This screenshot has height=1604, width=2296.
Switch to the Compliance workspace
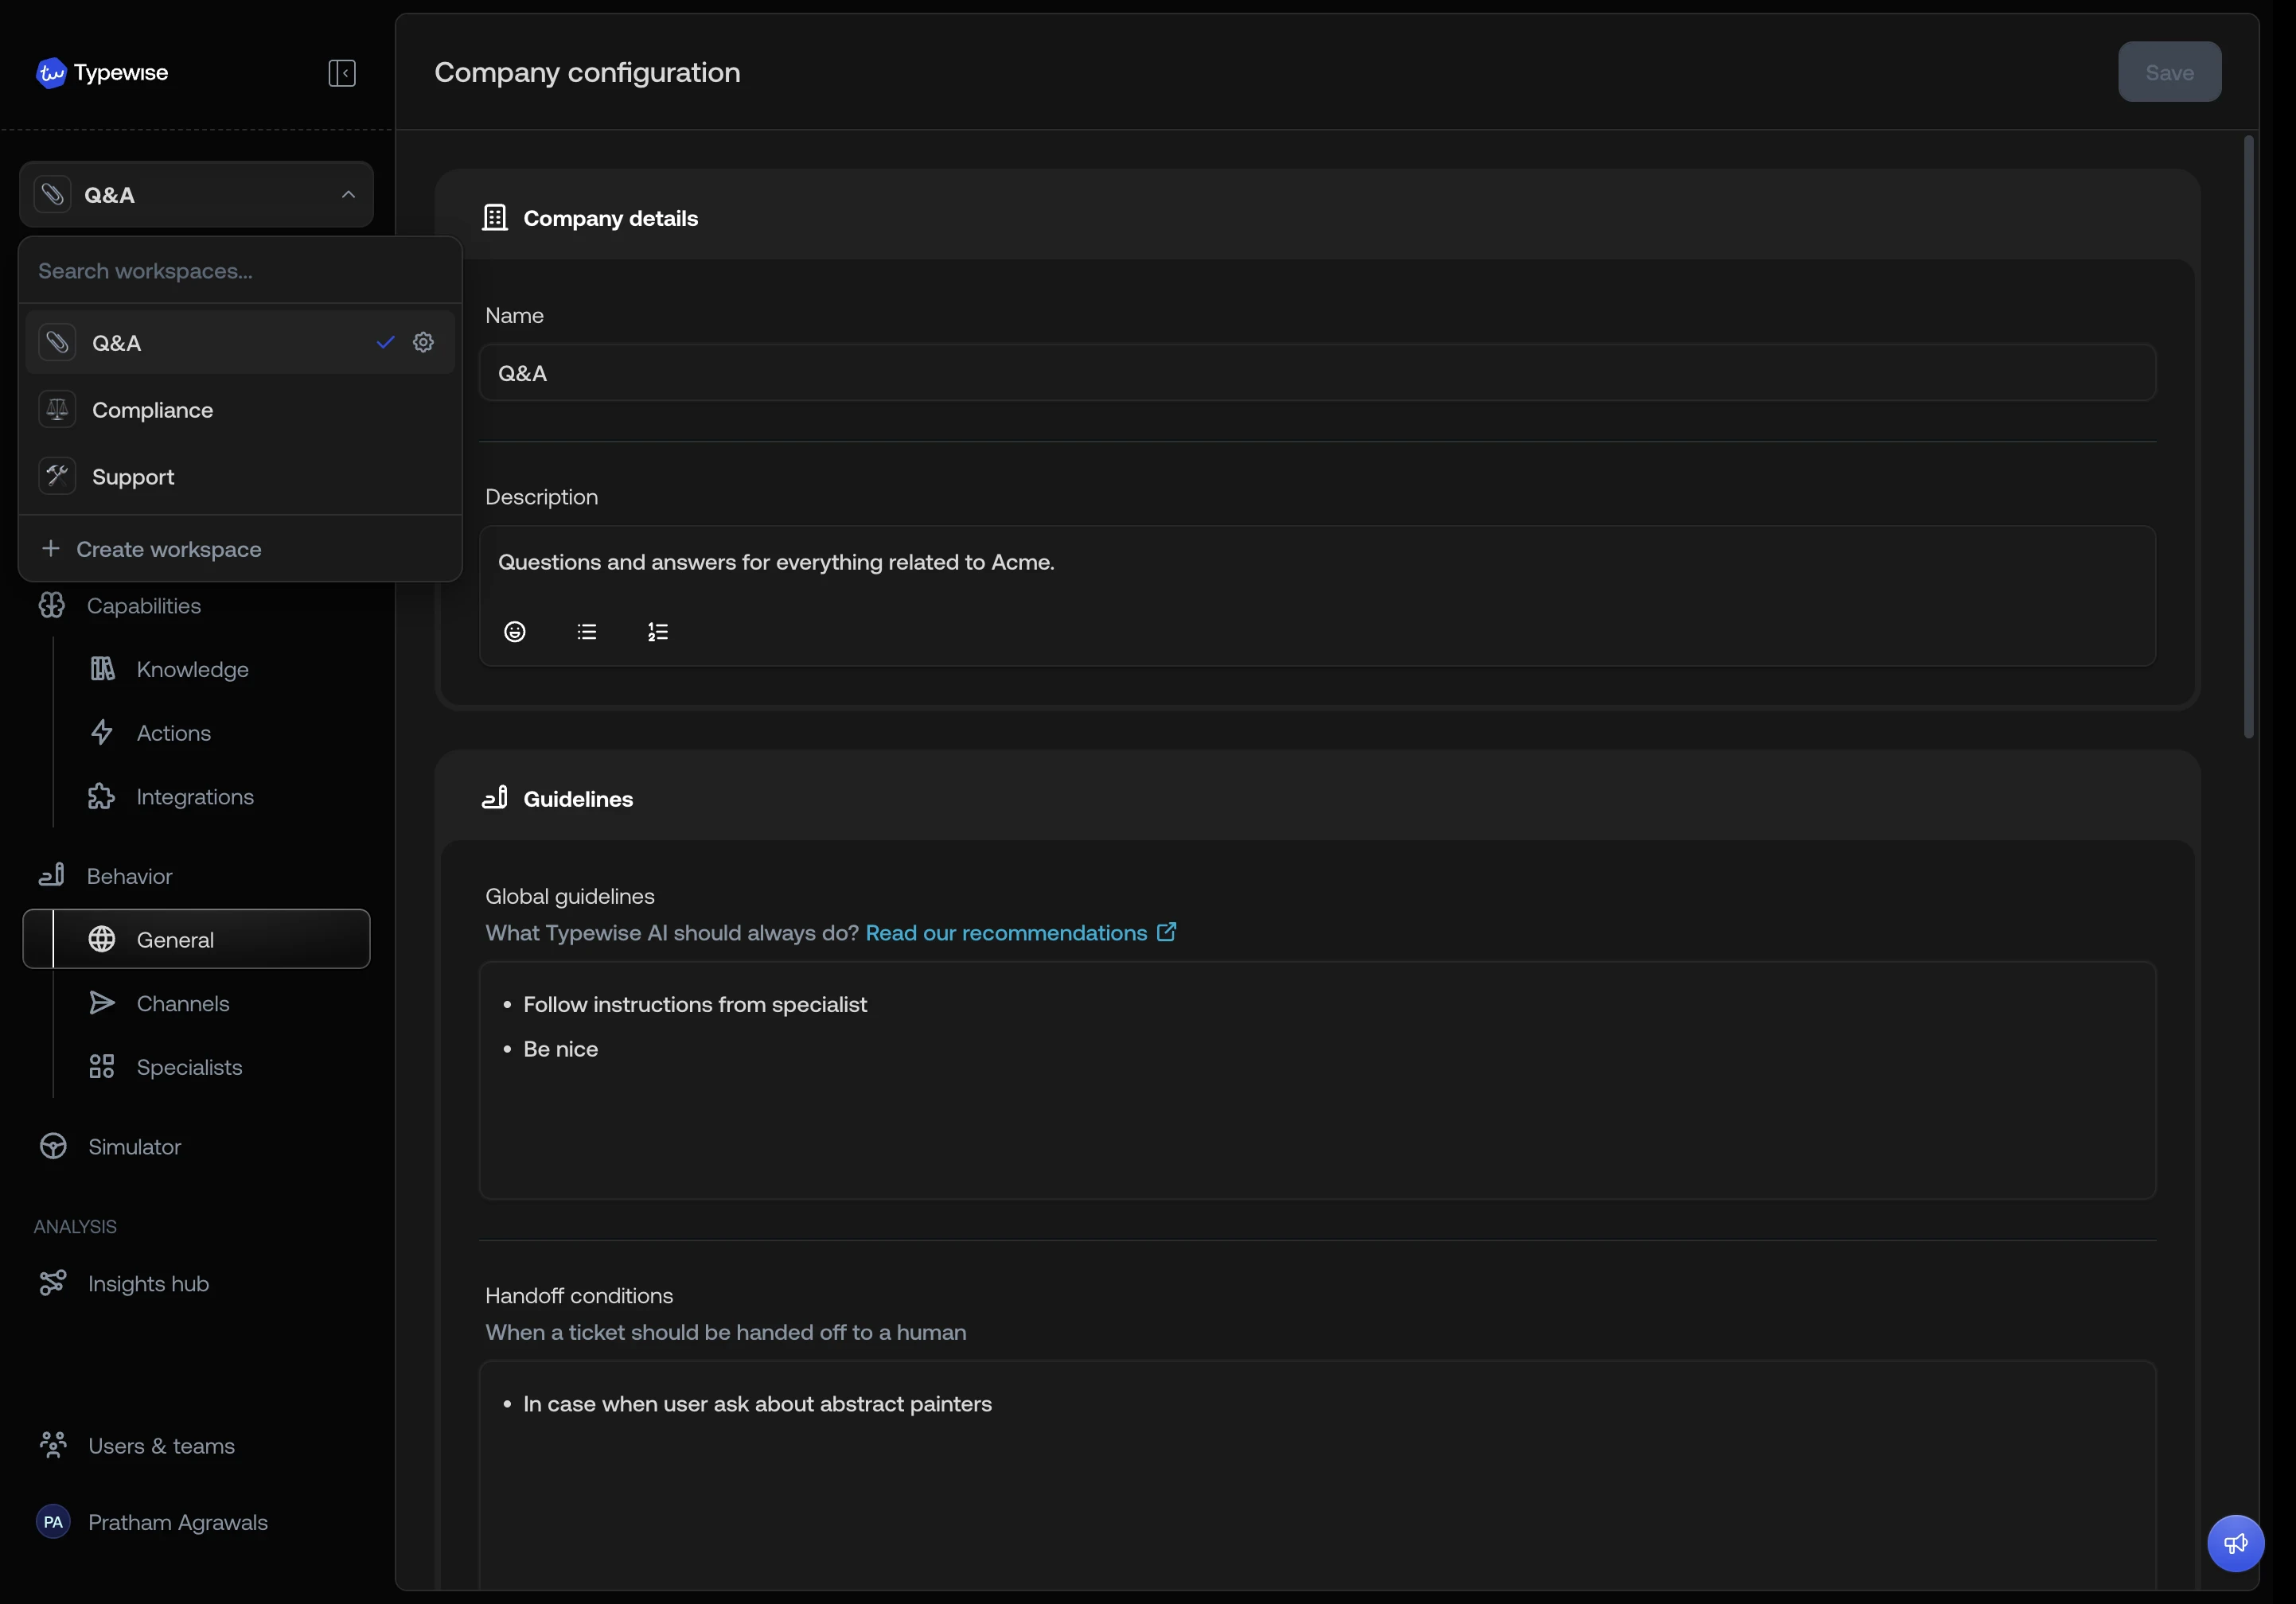(152, 410)
